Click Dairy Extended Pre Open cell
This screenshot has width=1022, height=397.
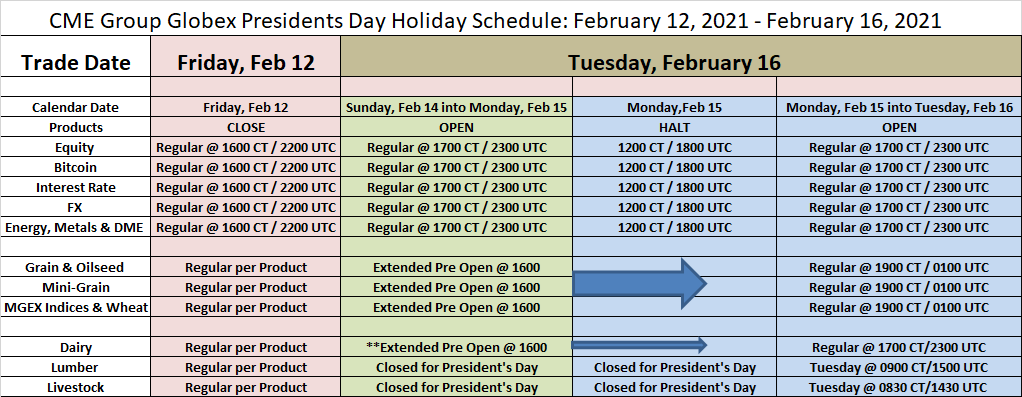tap(456, 347)
